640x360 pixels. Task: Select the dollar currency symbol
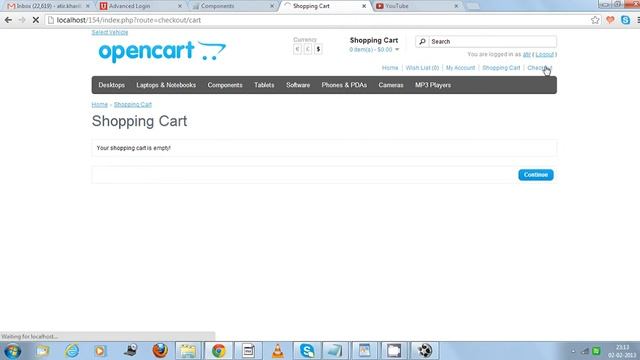[318, 49]
